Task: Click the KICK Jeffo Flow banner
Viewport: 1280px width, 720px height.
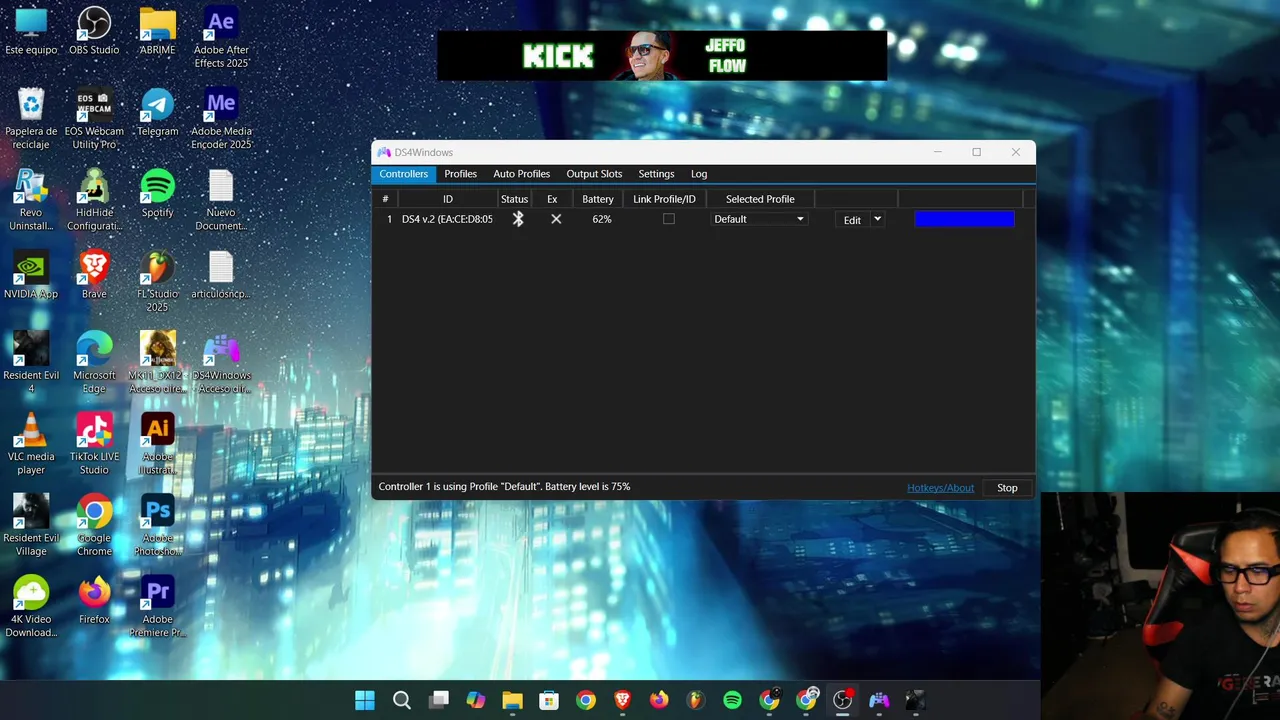Action: click(662, 55)
